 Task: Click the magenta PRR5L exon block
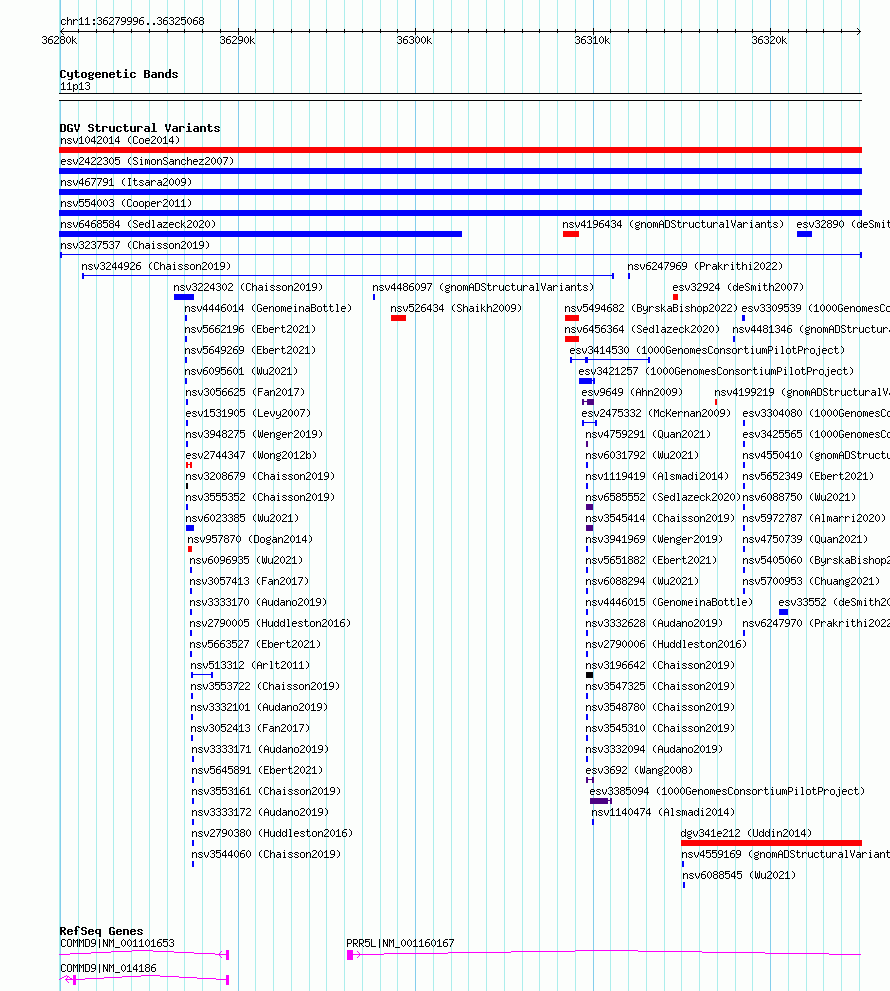pos(350,955)
